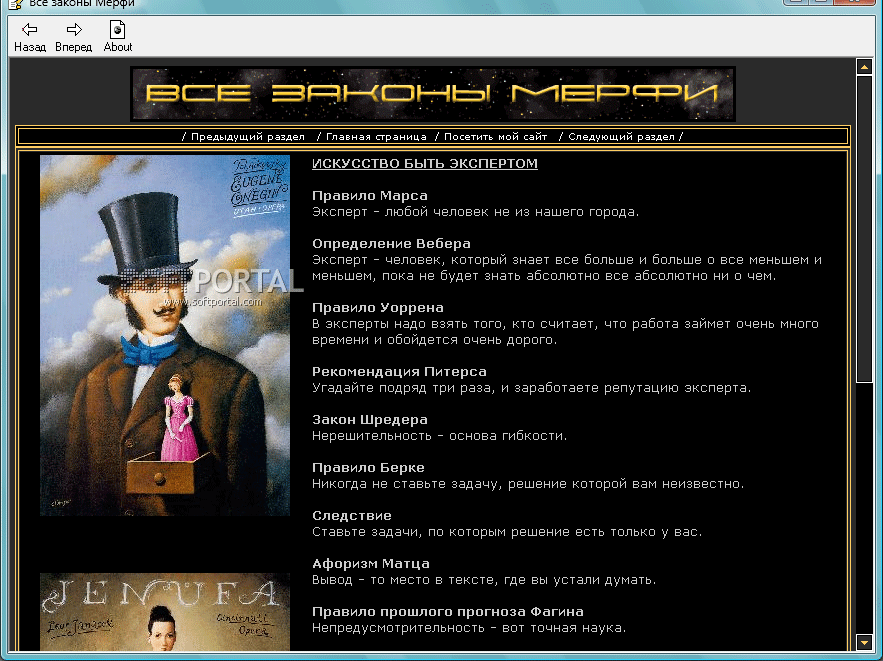Select the Закон Шредера heading
This screenshot has height=661, width=883.
pos(369,419)
